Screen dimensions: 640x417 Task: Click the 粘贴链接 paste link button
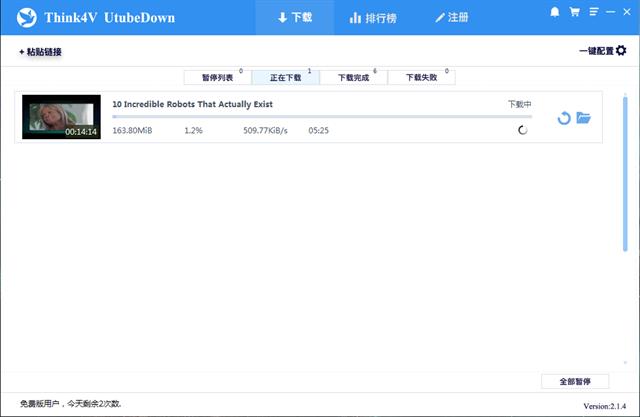[40, 51]
